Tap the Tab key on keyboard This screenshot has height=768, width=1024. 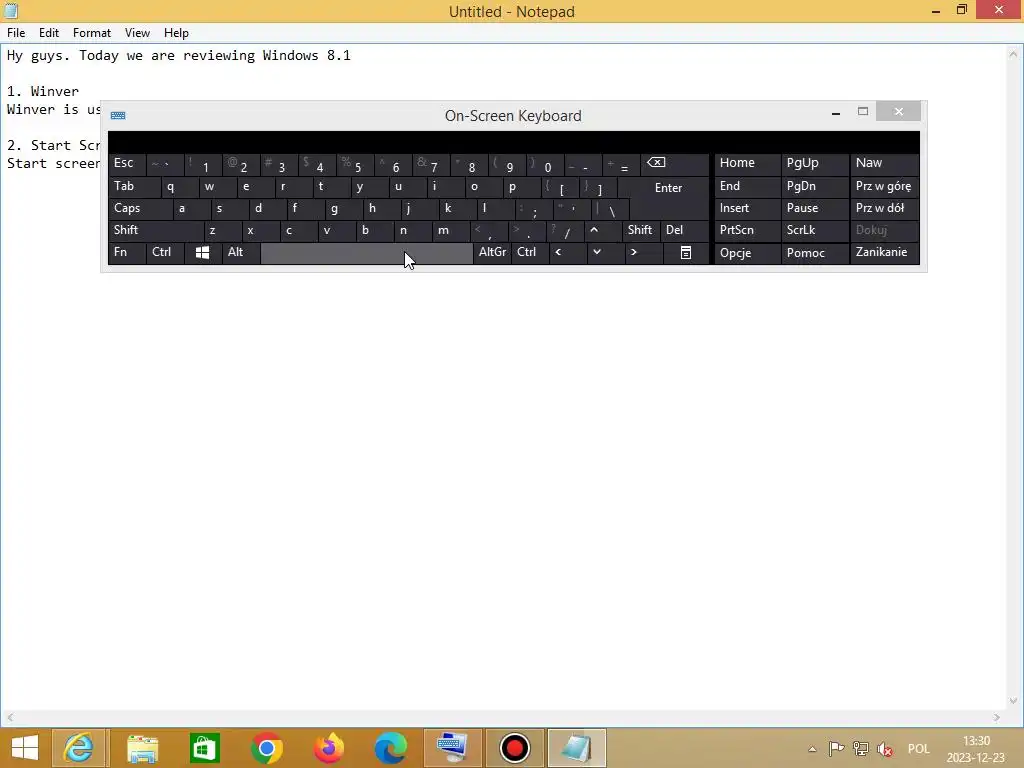[x=134, y=186]
